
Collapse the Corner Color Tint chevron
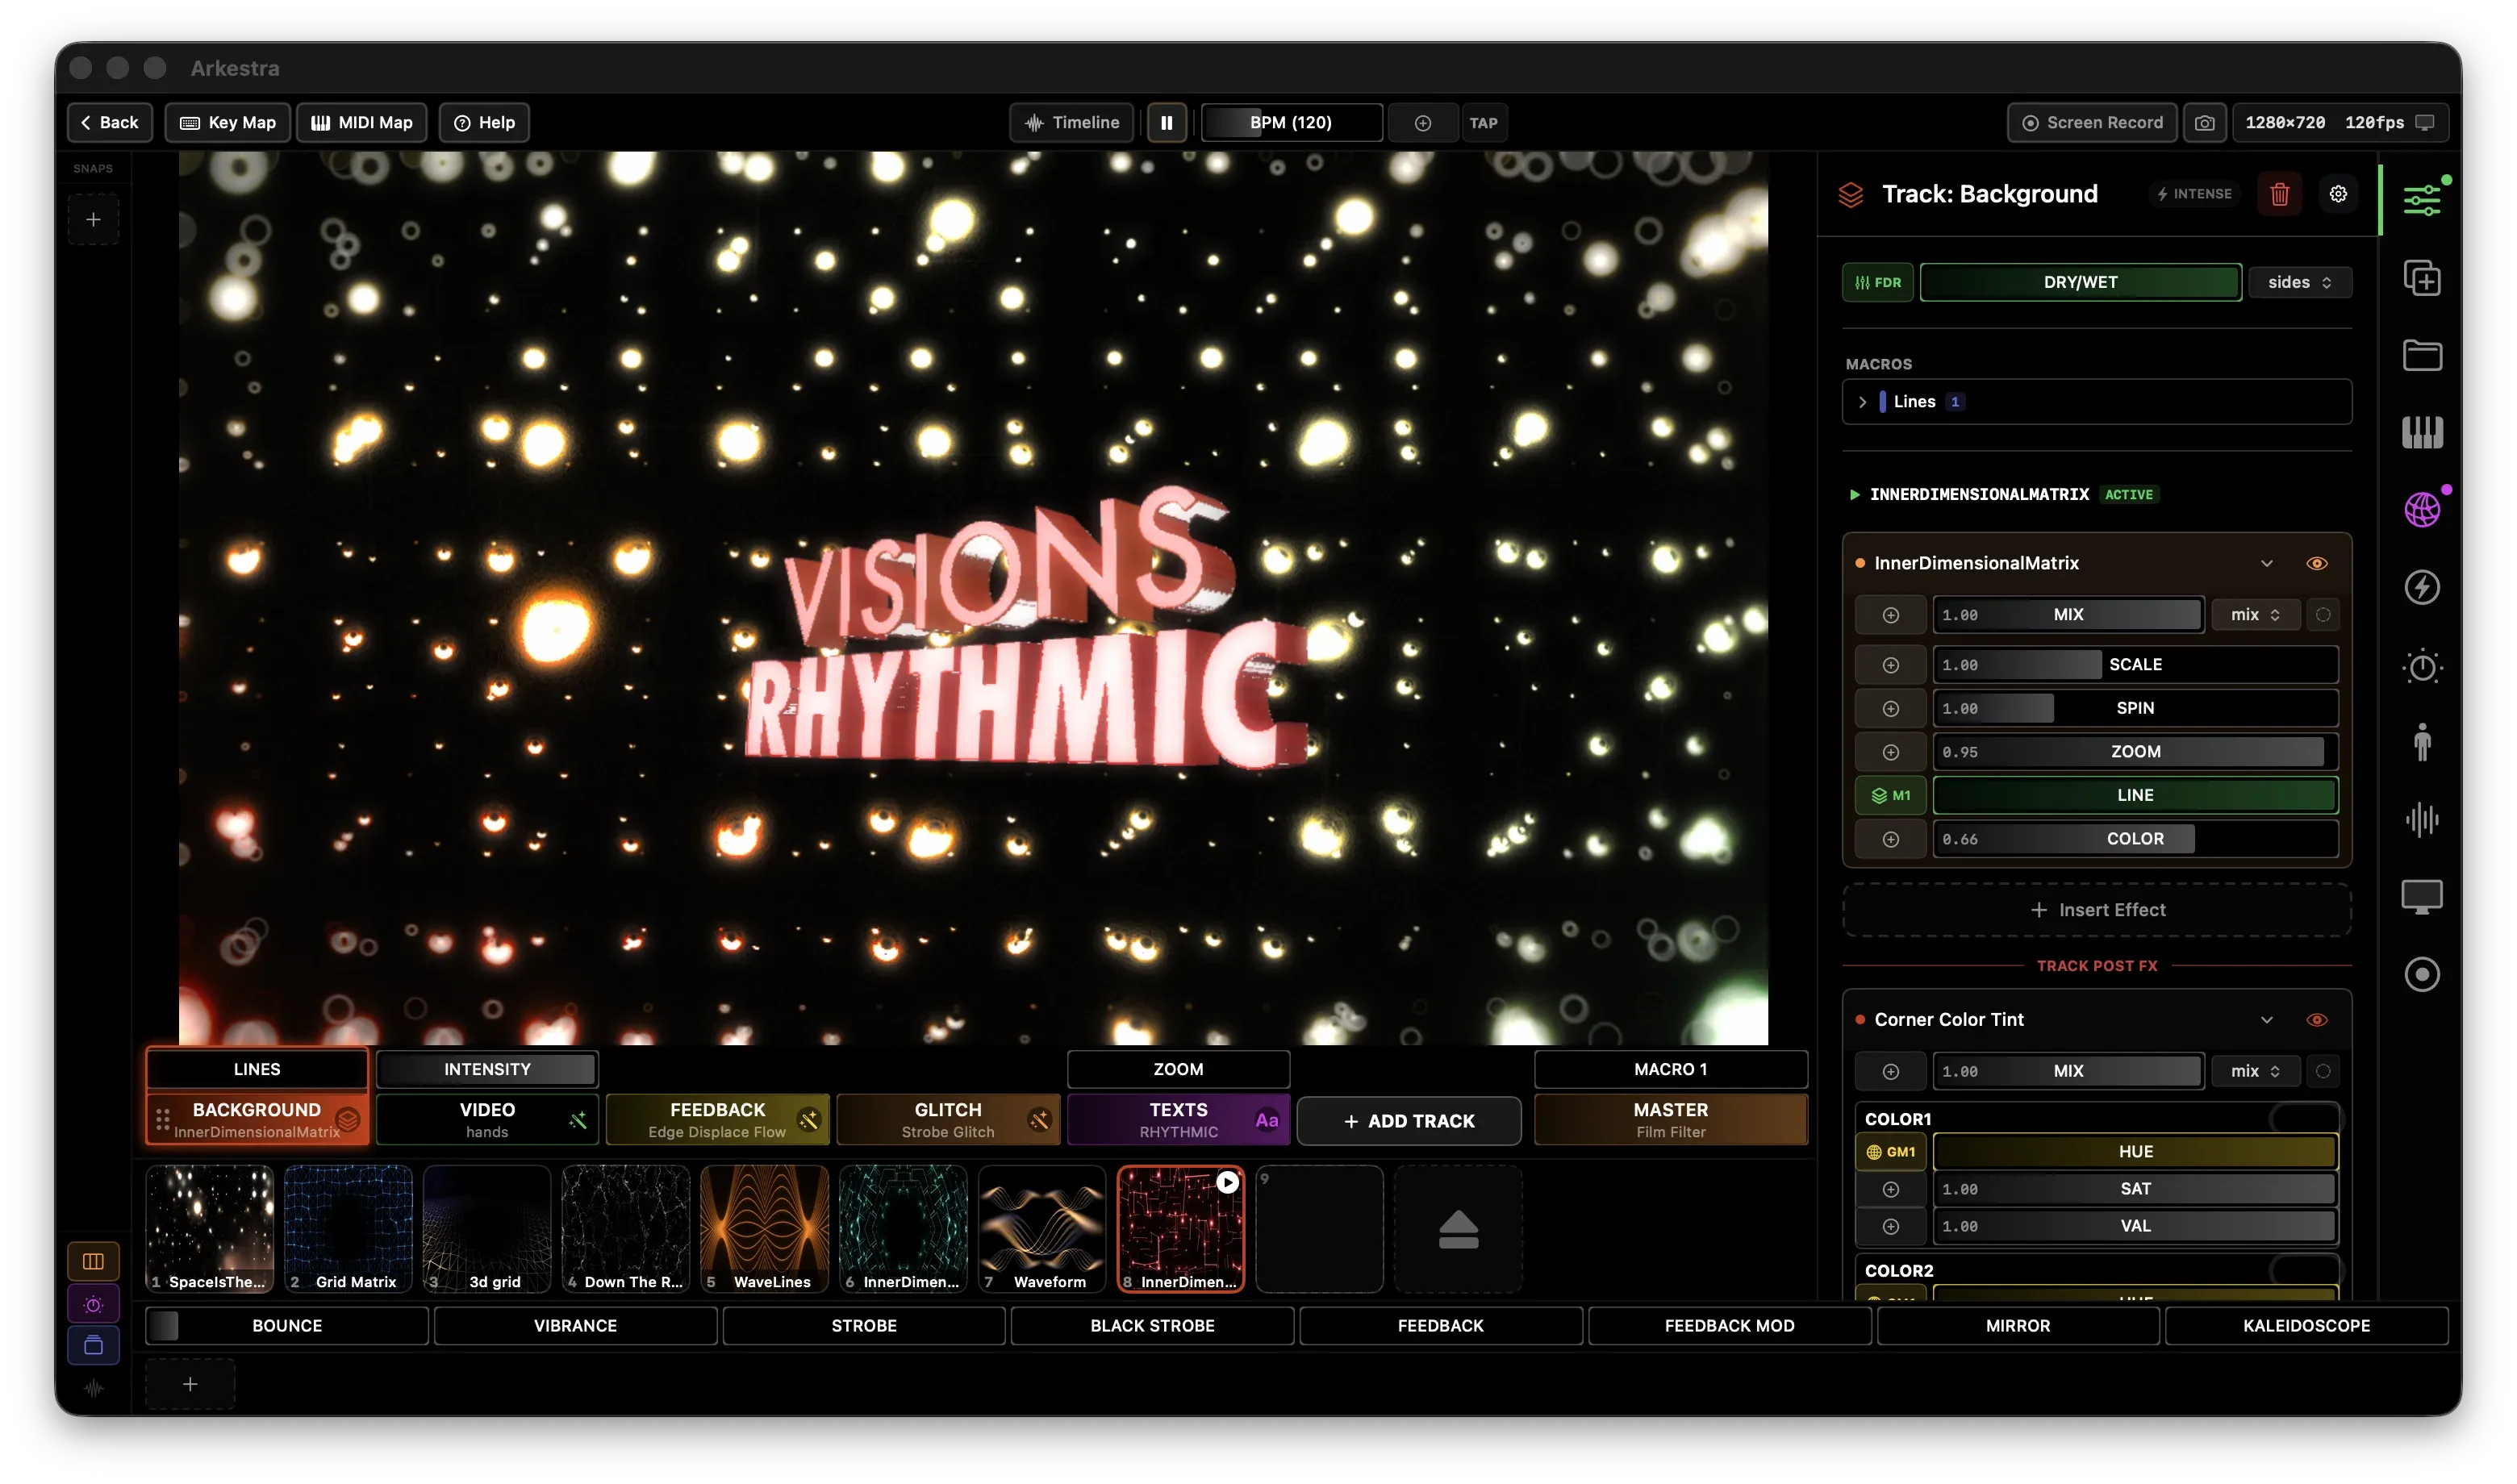2266,1020
